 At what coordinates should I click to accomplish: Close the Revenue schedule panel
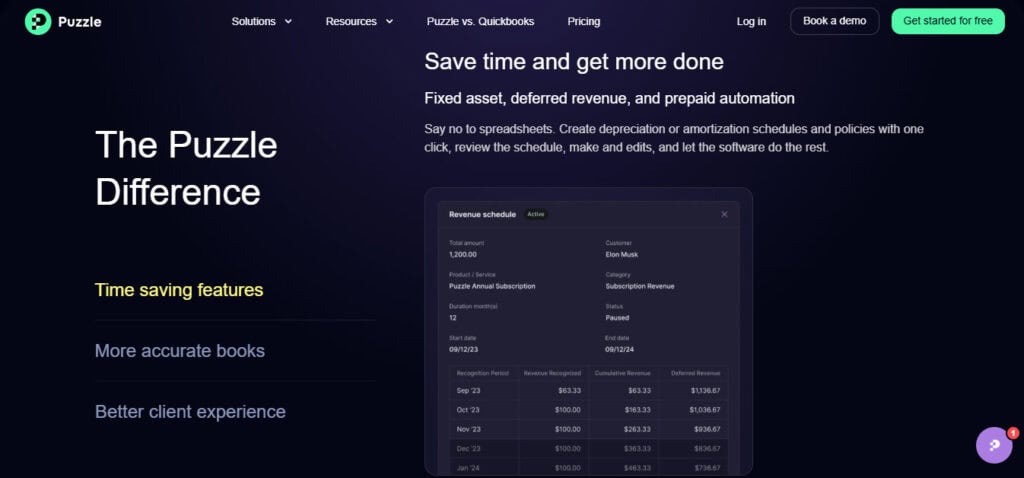click(x=724, y=214)
